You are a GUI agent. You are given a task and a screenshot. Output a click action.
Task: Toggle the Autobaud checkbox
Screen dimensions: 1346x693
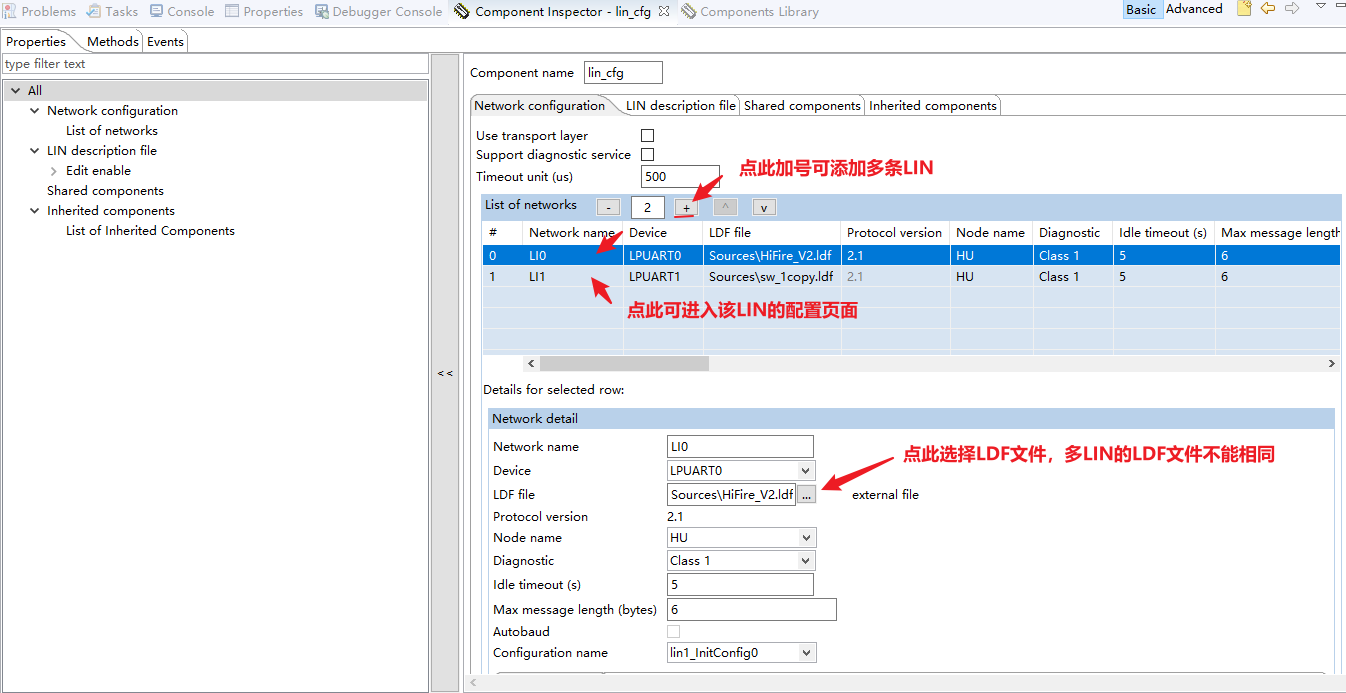click(x=673, y=631)
